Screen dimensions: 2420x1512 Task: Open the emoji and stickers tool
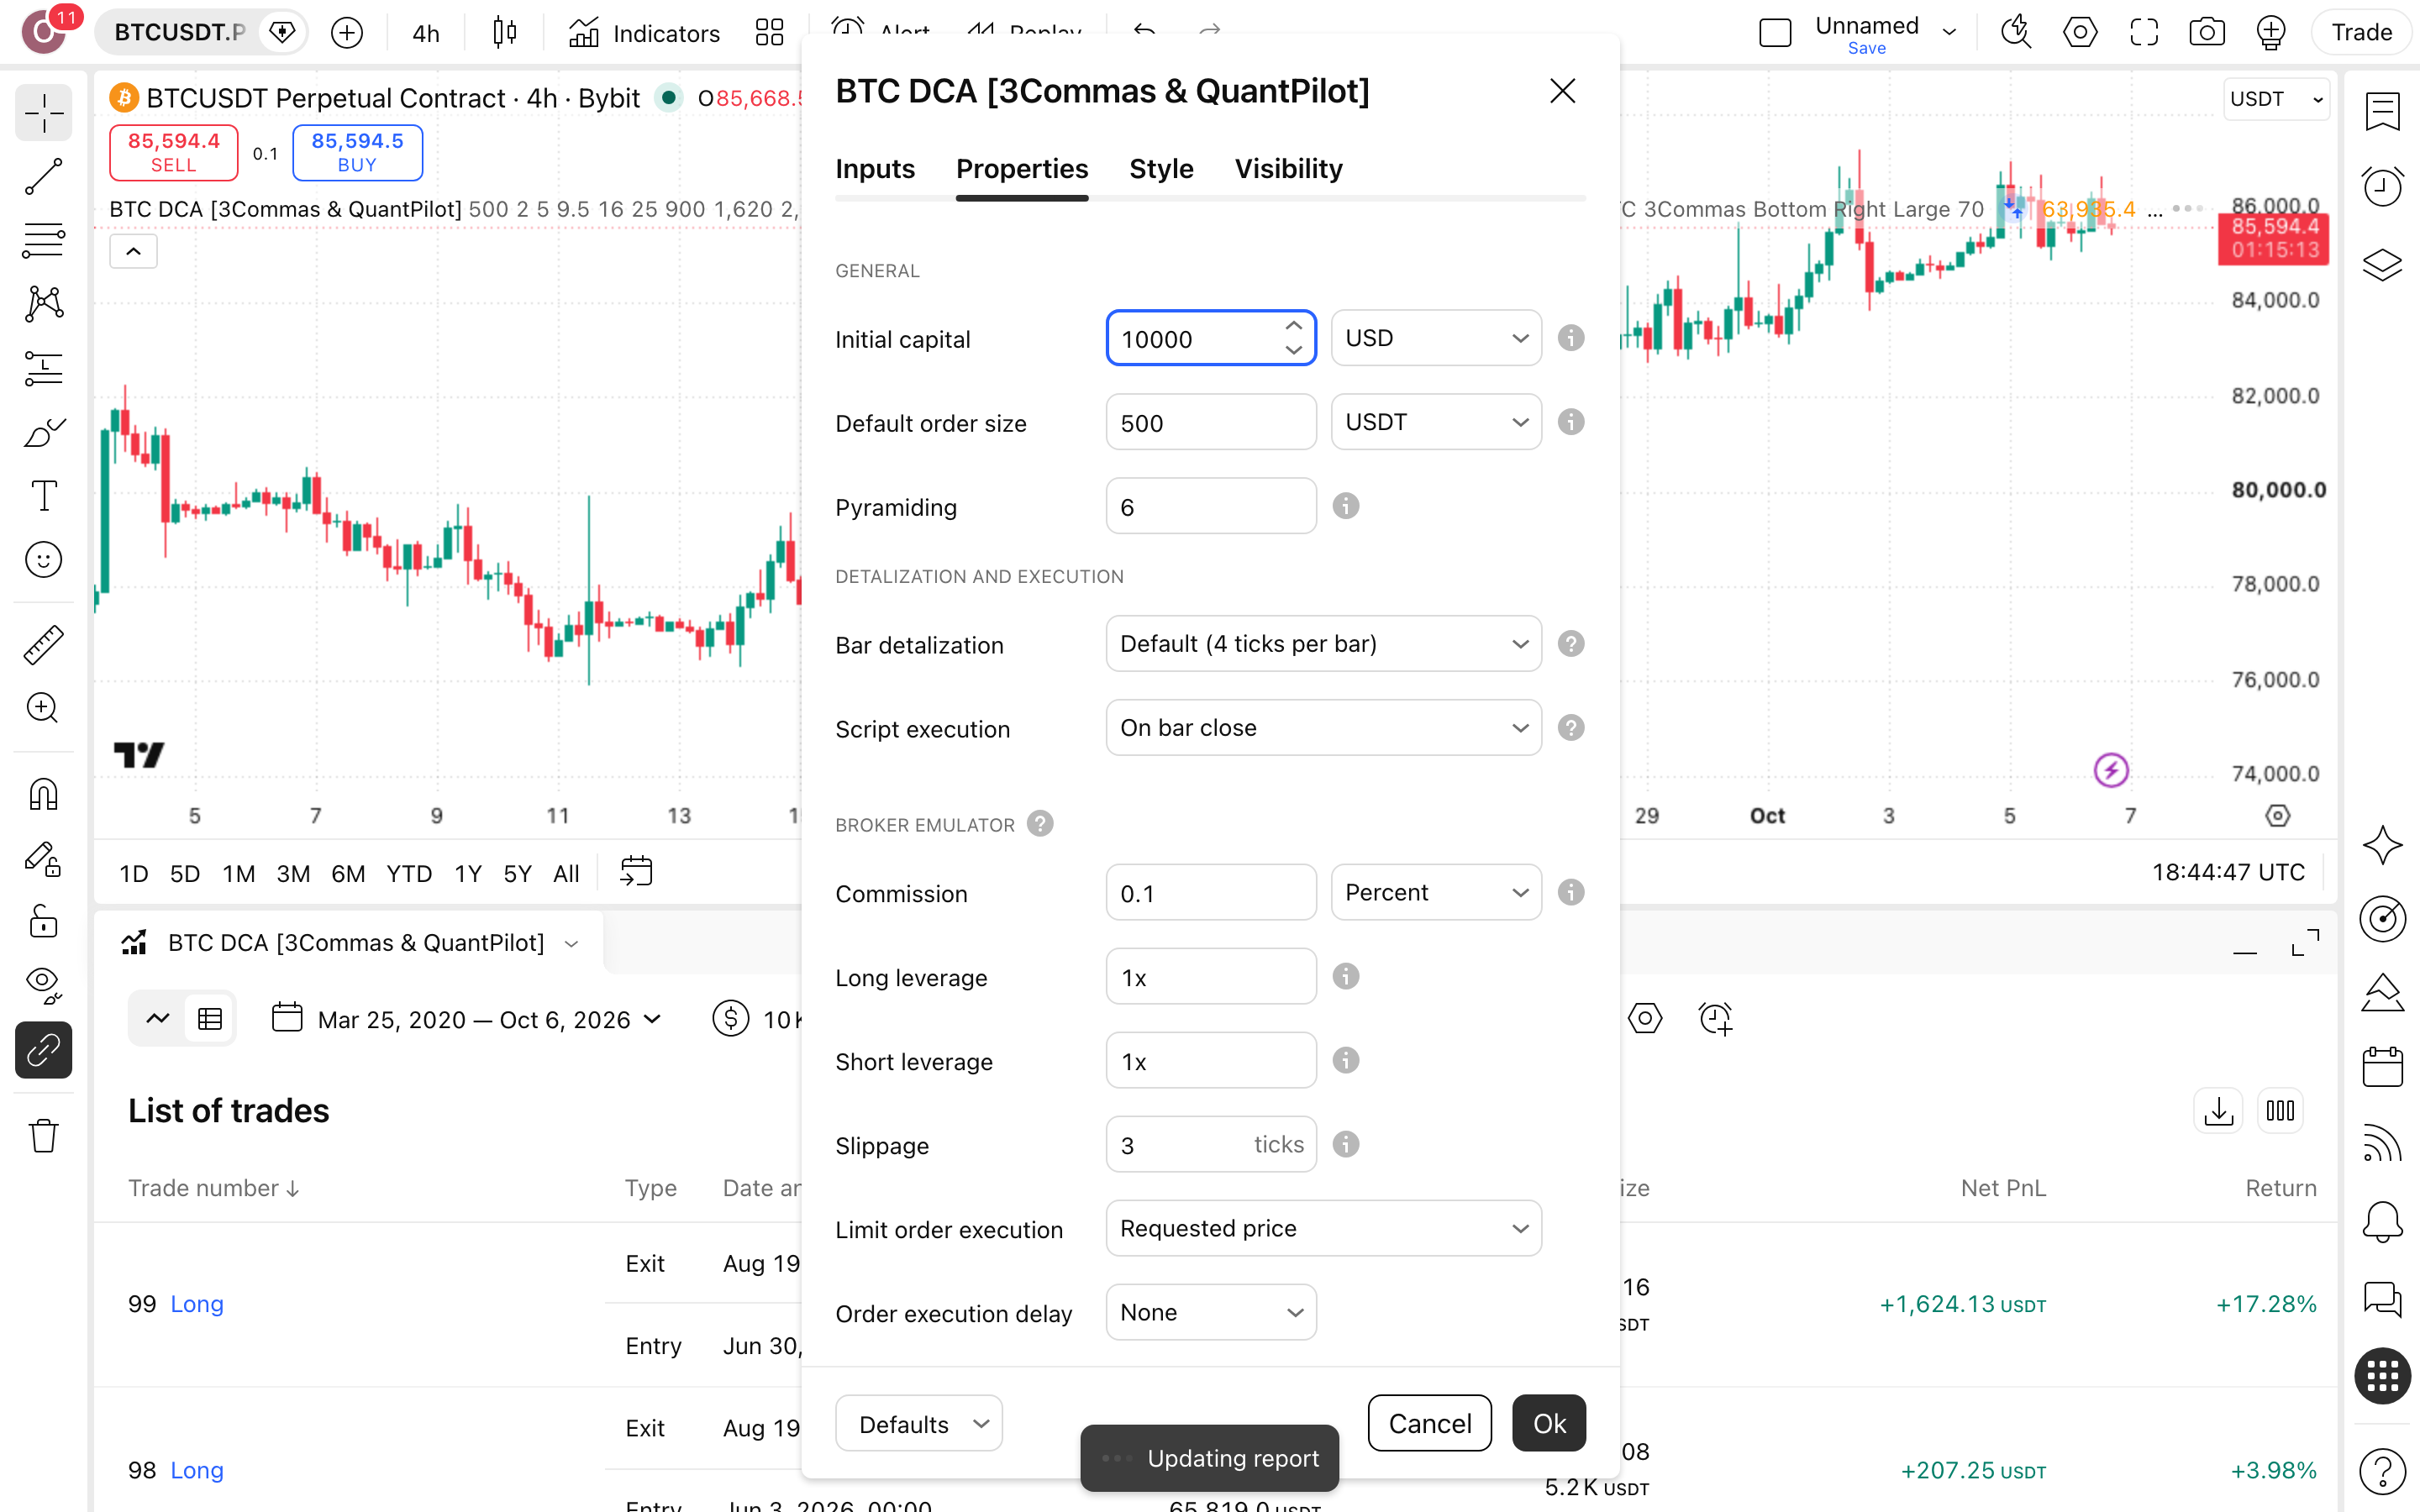click(x=44, y=559)
